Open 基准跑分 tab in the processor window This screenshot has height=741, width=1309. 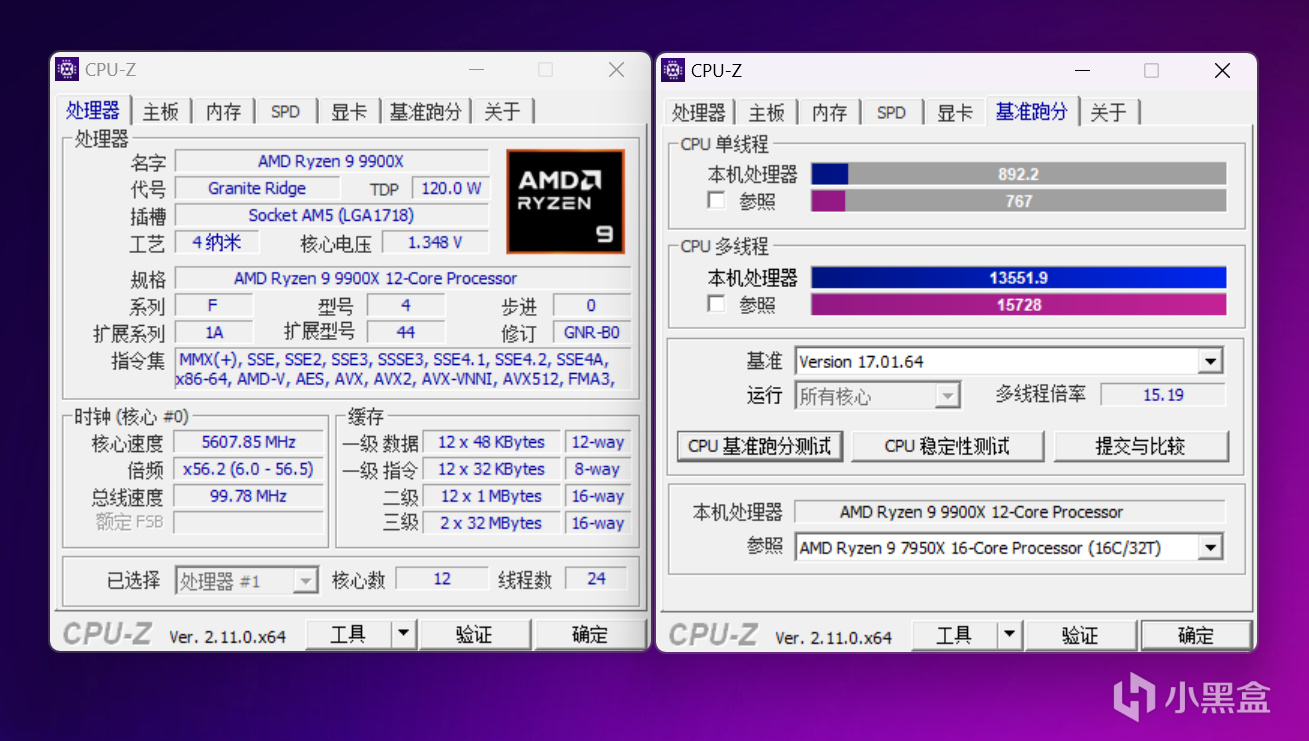click(425, 112)
